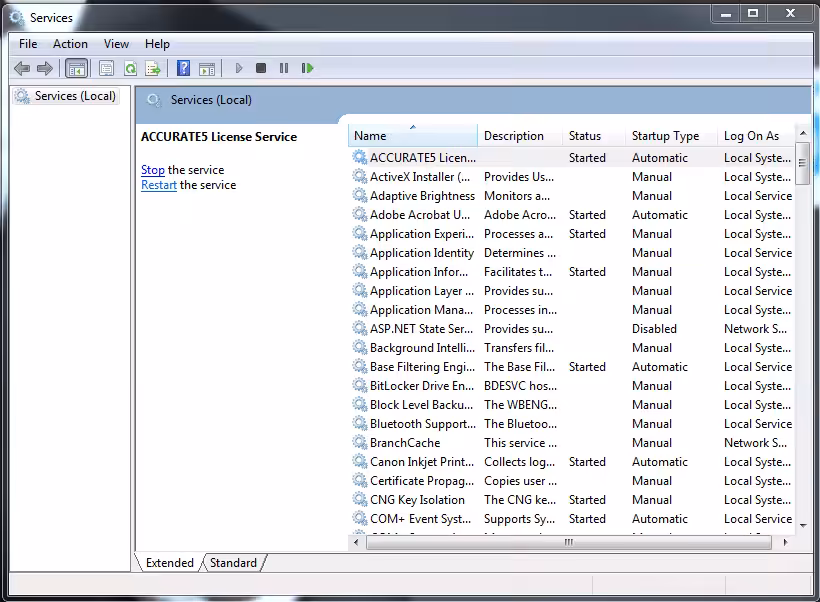The width and height of the screenshot is (820, 602).
Task: Click the Back arrow toolbar icon
Action: click(x=22, y=68)
